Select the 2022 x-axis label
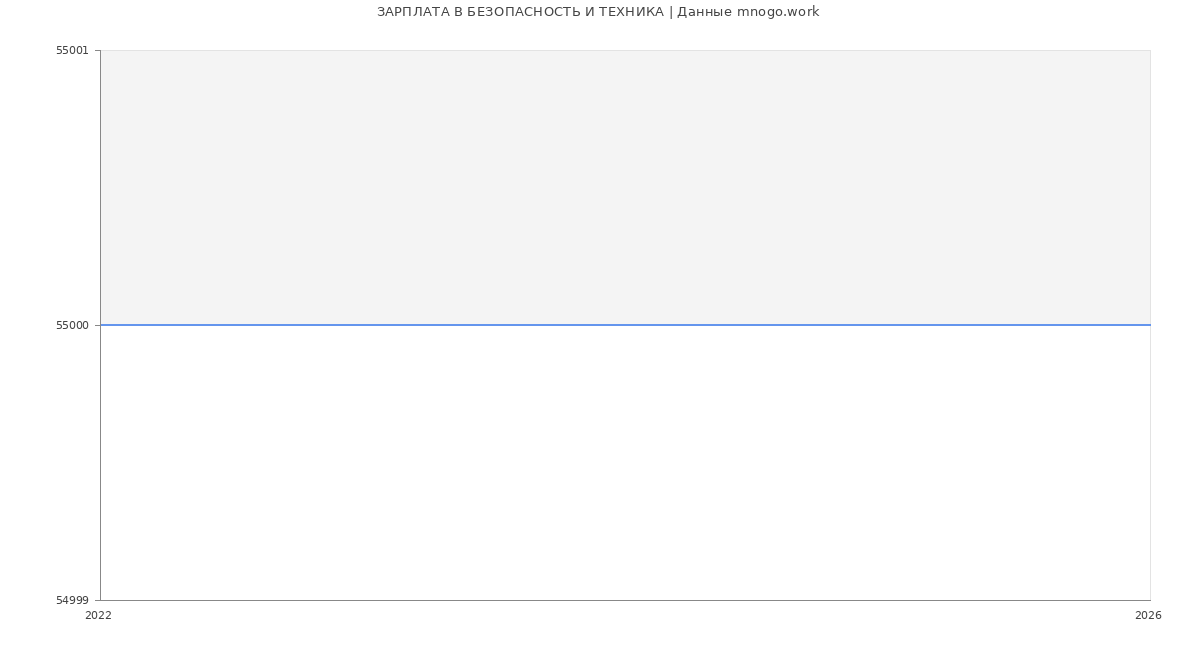The height and width of the screenshot is (650, 1200). point(96,616)
